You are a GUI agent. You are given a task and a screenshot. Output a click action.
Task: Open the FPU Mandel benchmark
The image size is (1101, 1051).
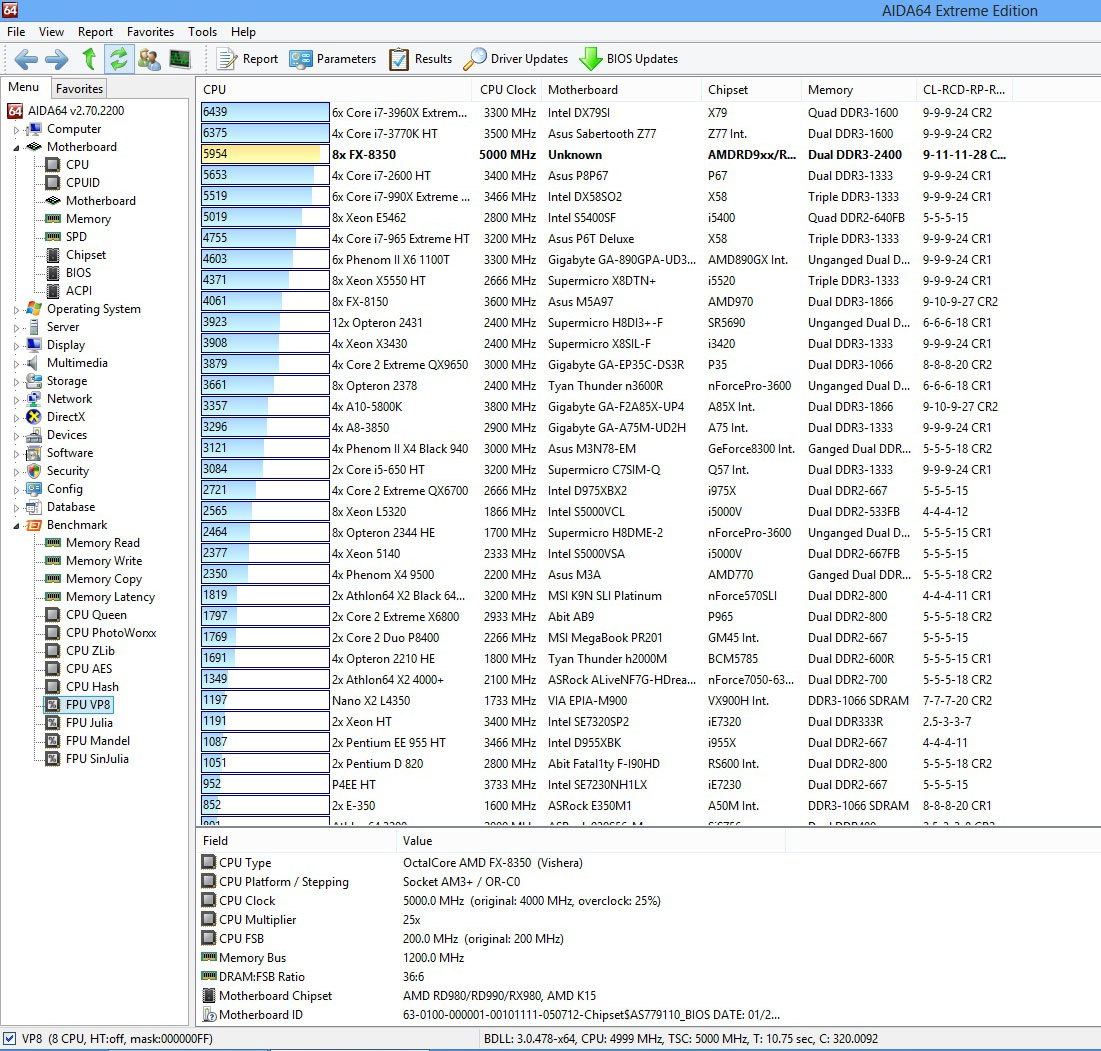(88, 741)
